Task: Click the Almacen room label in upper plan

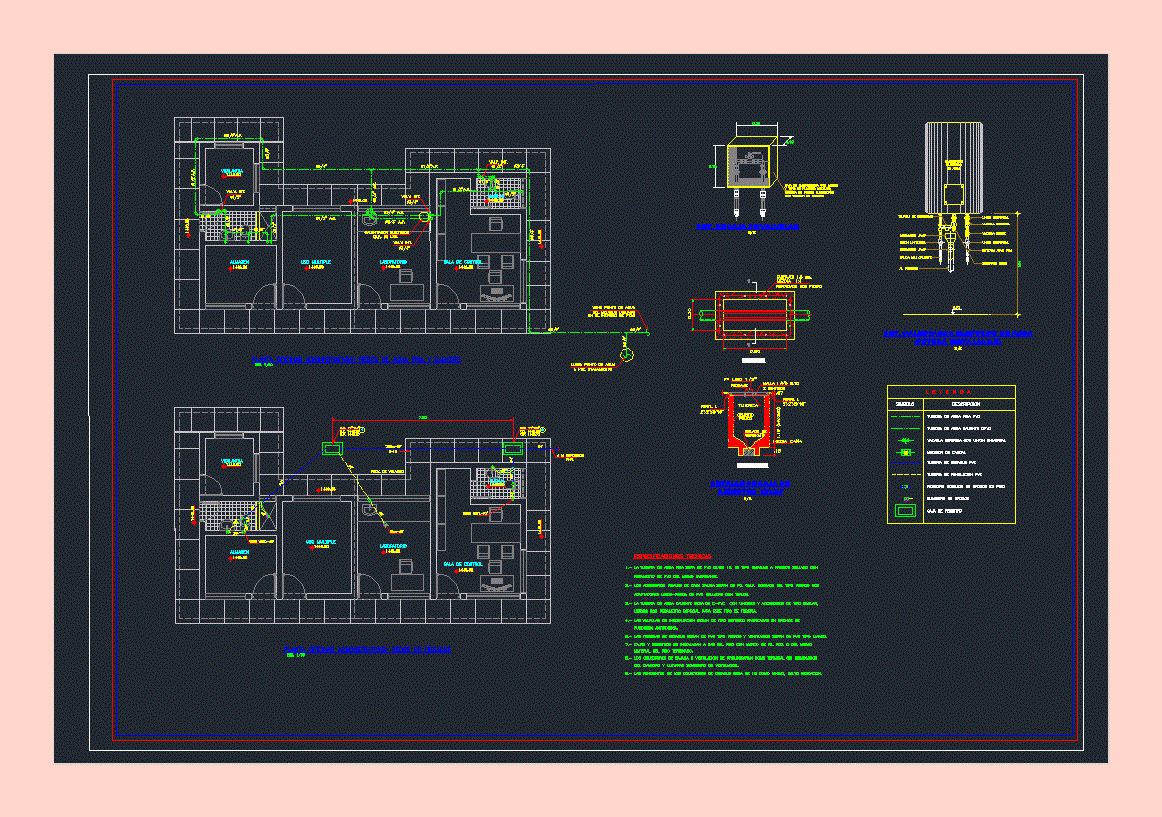Action: click(x=240, y=263)
